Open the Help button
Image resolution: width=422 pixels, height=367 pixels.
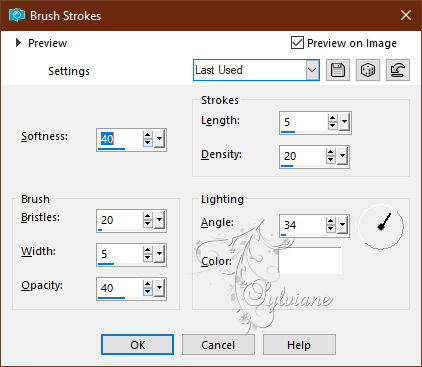click(x=299, y=345)
